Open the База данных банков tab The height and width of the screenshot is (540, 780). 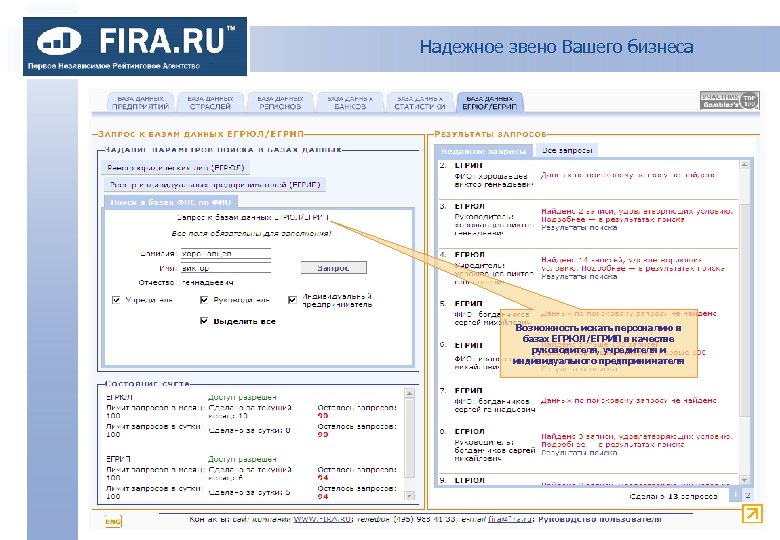point(350,102)
